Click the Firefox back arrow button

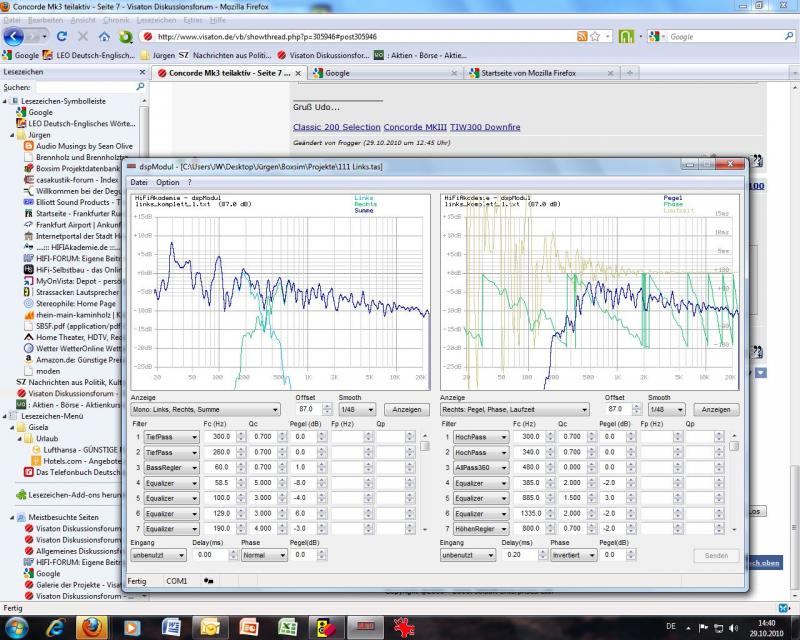tap(14, 36)
